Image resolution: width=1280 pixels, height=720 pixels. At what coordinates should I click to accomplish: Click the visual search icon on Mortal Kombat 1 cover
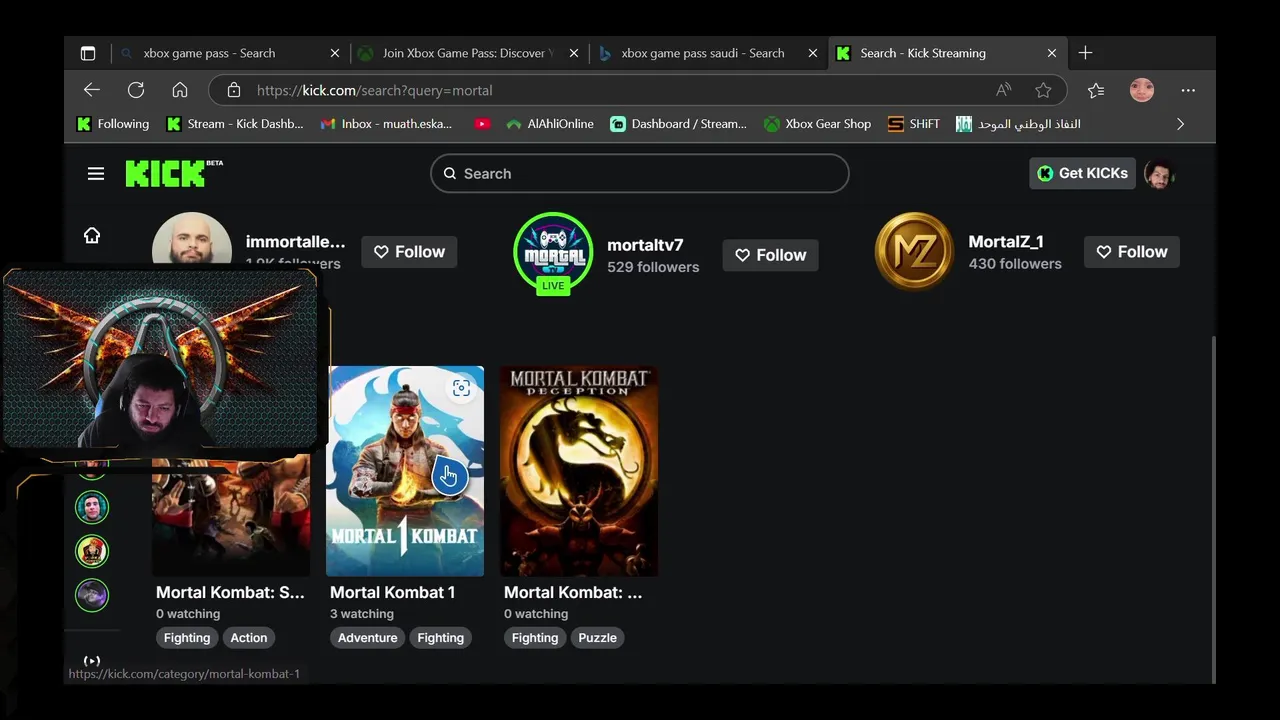461,388
